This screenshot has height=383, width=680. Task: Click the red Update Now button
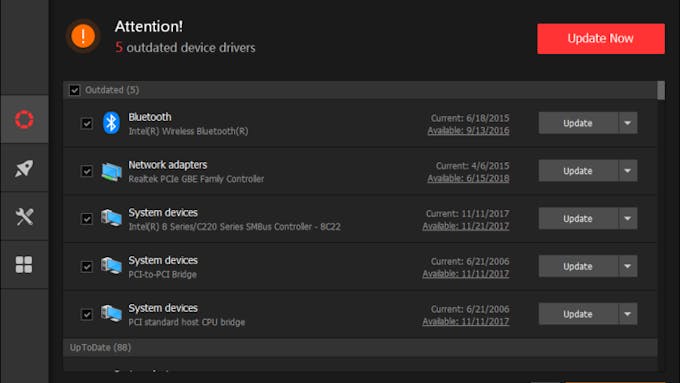pyautogui.click(x=601, y=39)
